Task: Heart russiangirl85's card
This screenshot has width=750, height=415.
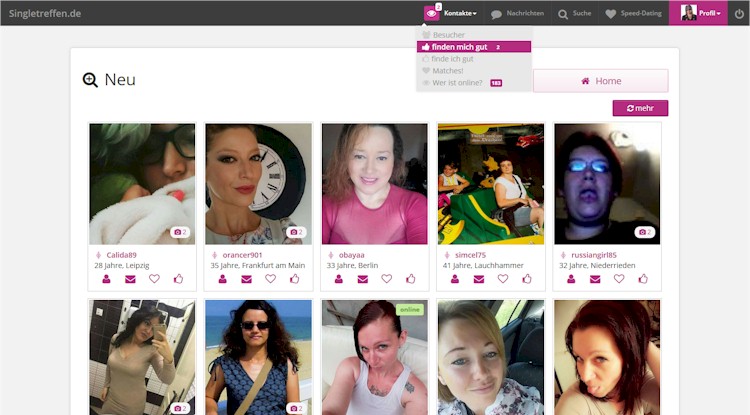Action: (x=619, y=279)
